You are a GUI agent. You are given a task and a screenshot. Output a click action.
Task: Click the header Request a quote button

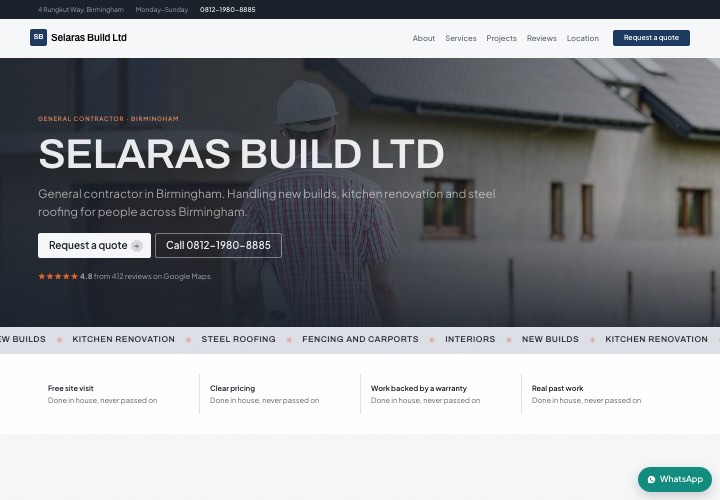coord(651,38)
